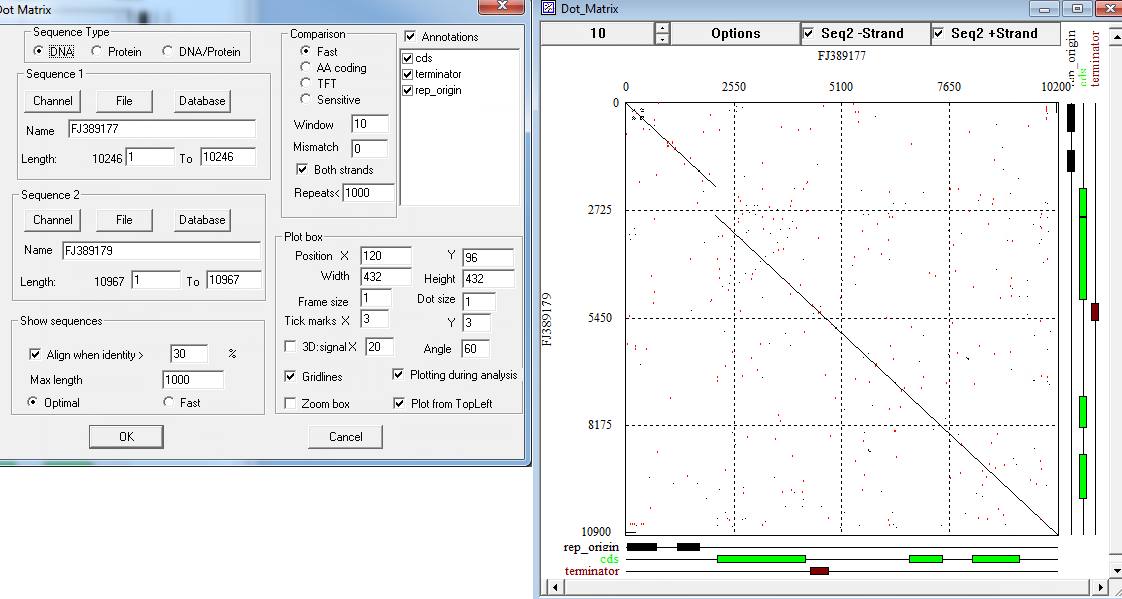Click the Window size field
This screenshot has width=1122, height=599.
pyautogui.click(x=369, y=124)
